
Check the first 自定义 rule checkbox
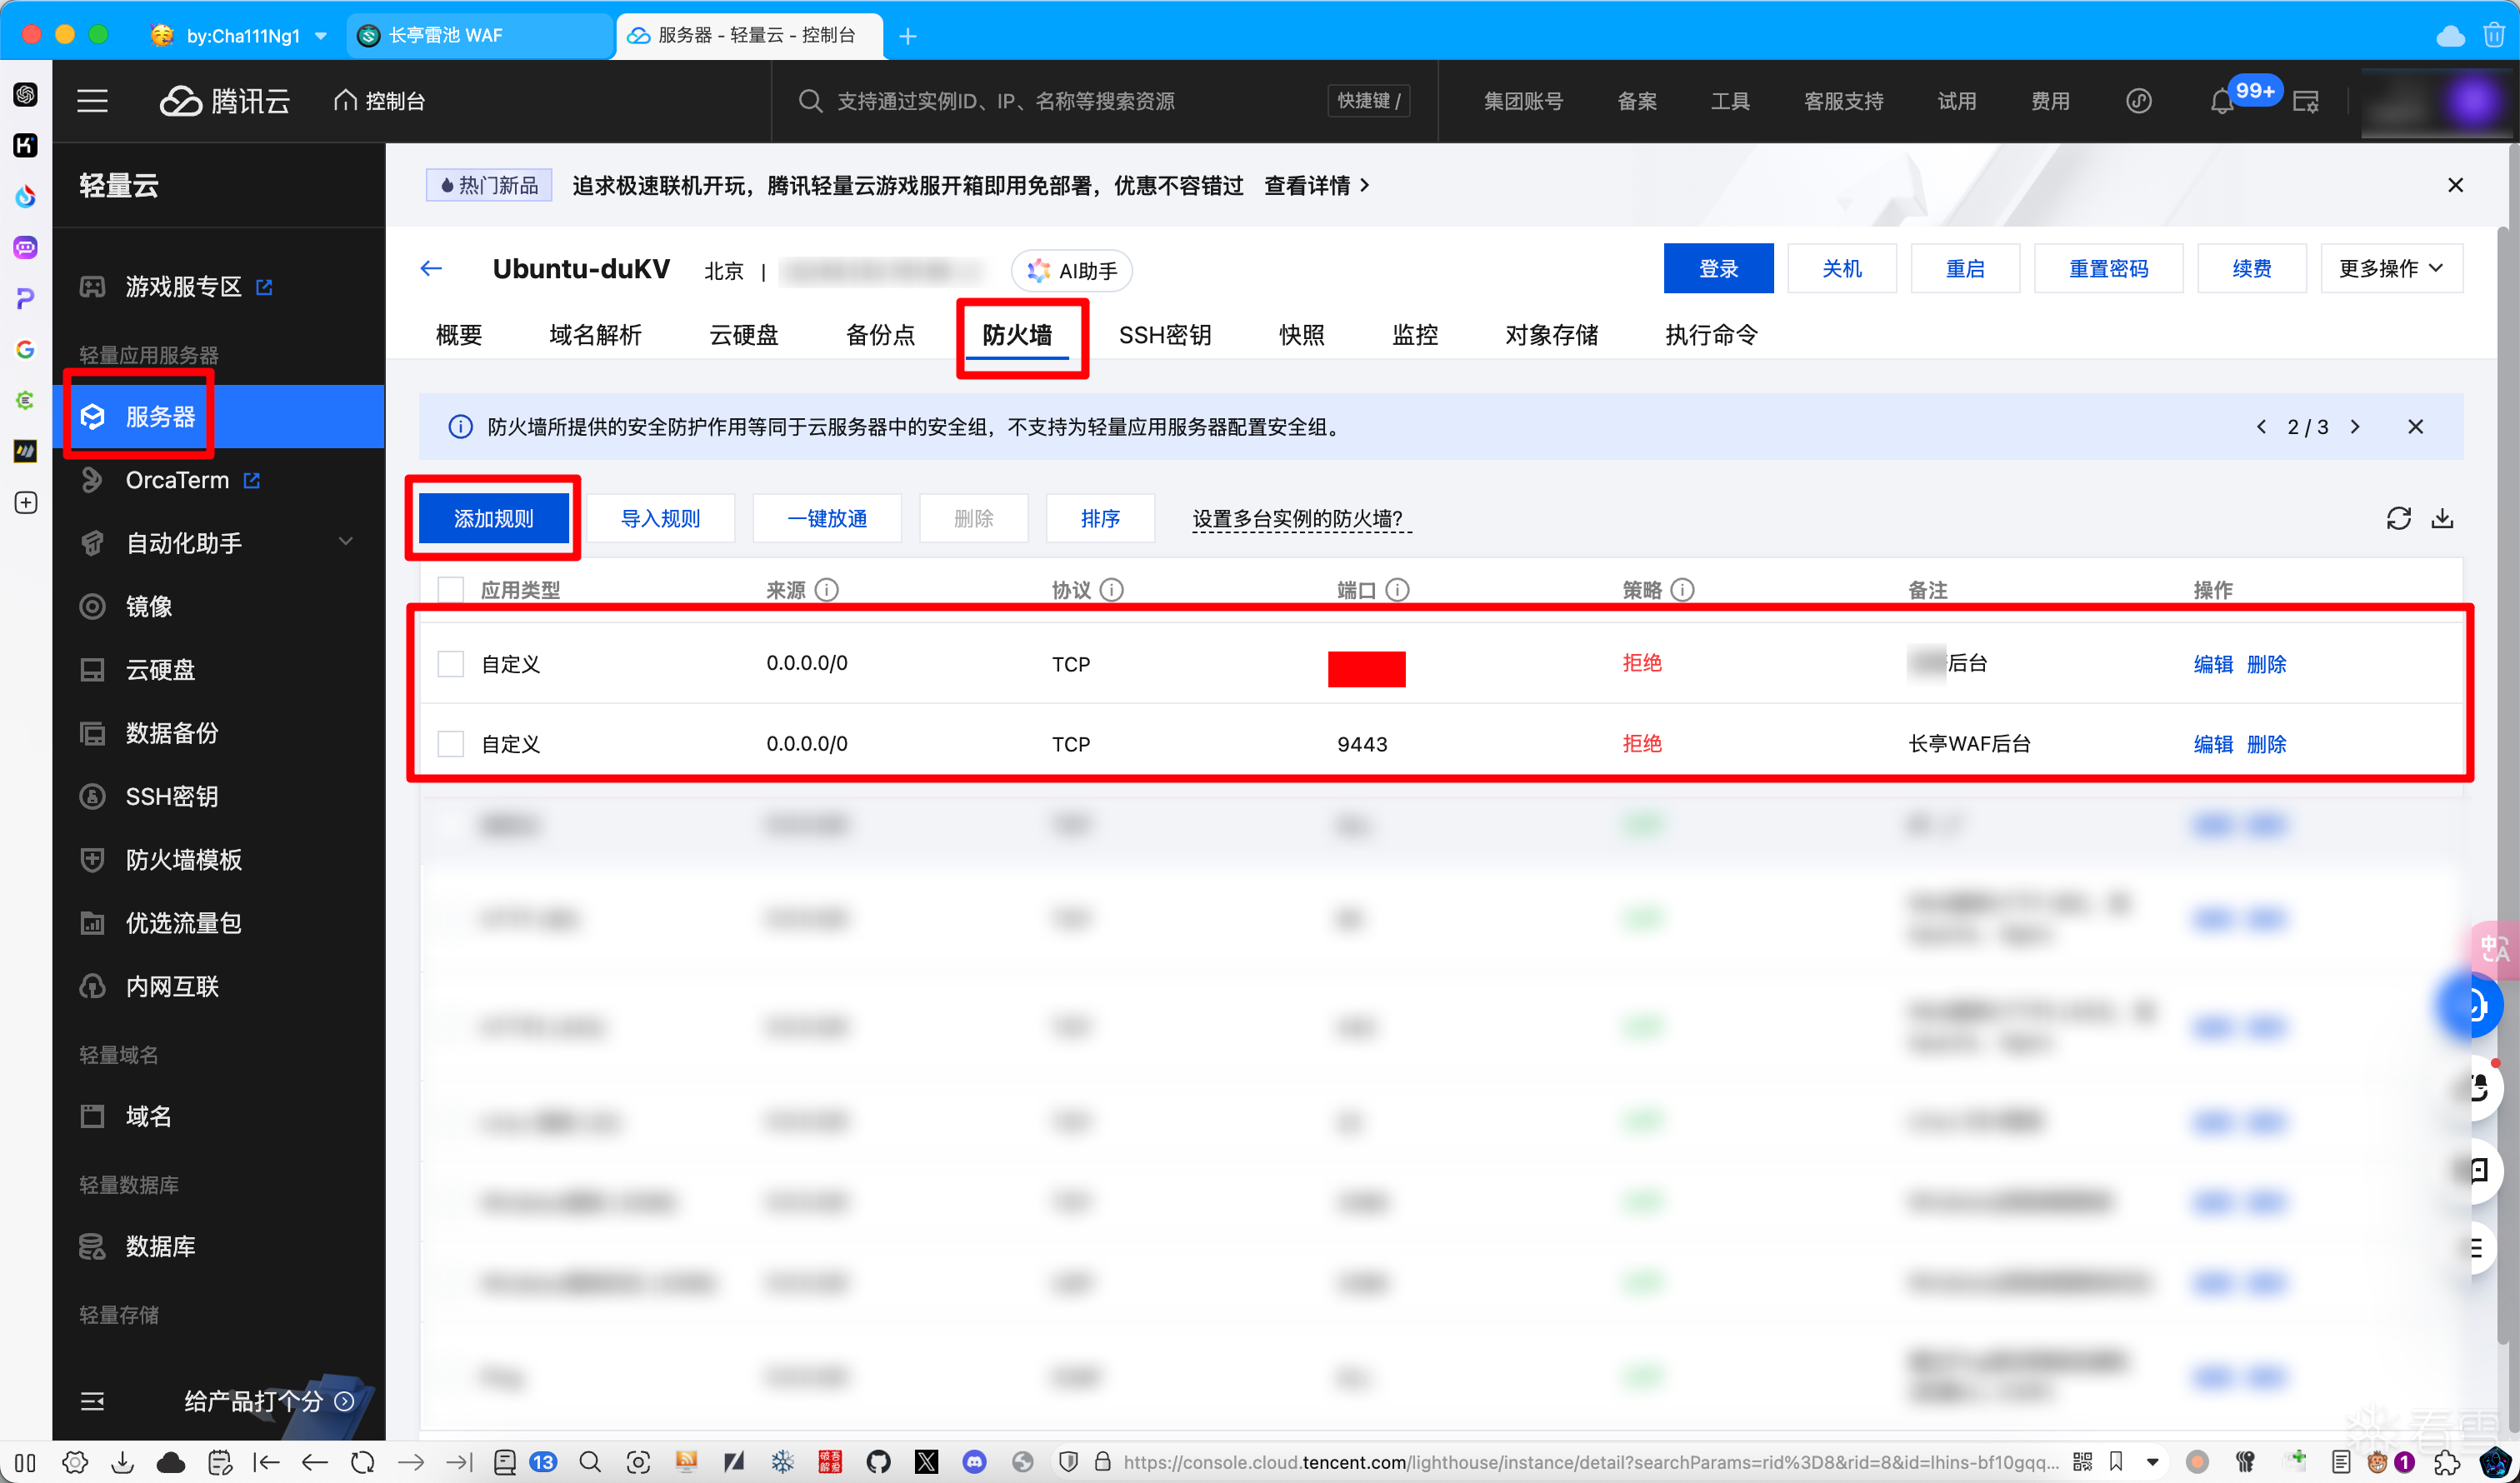click(x=451, y=664)
